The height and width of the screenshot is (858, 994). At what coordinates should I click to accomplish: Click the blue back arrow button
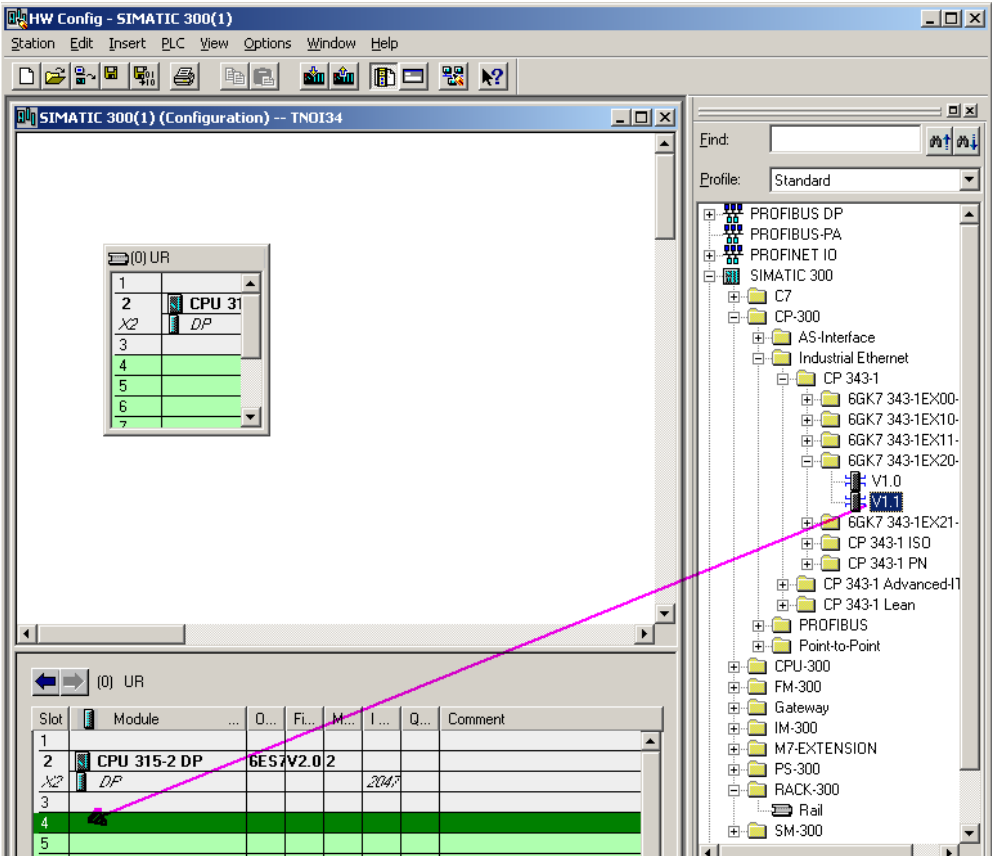pos(46,682)
